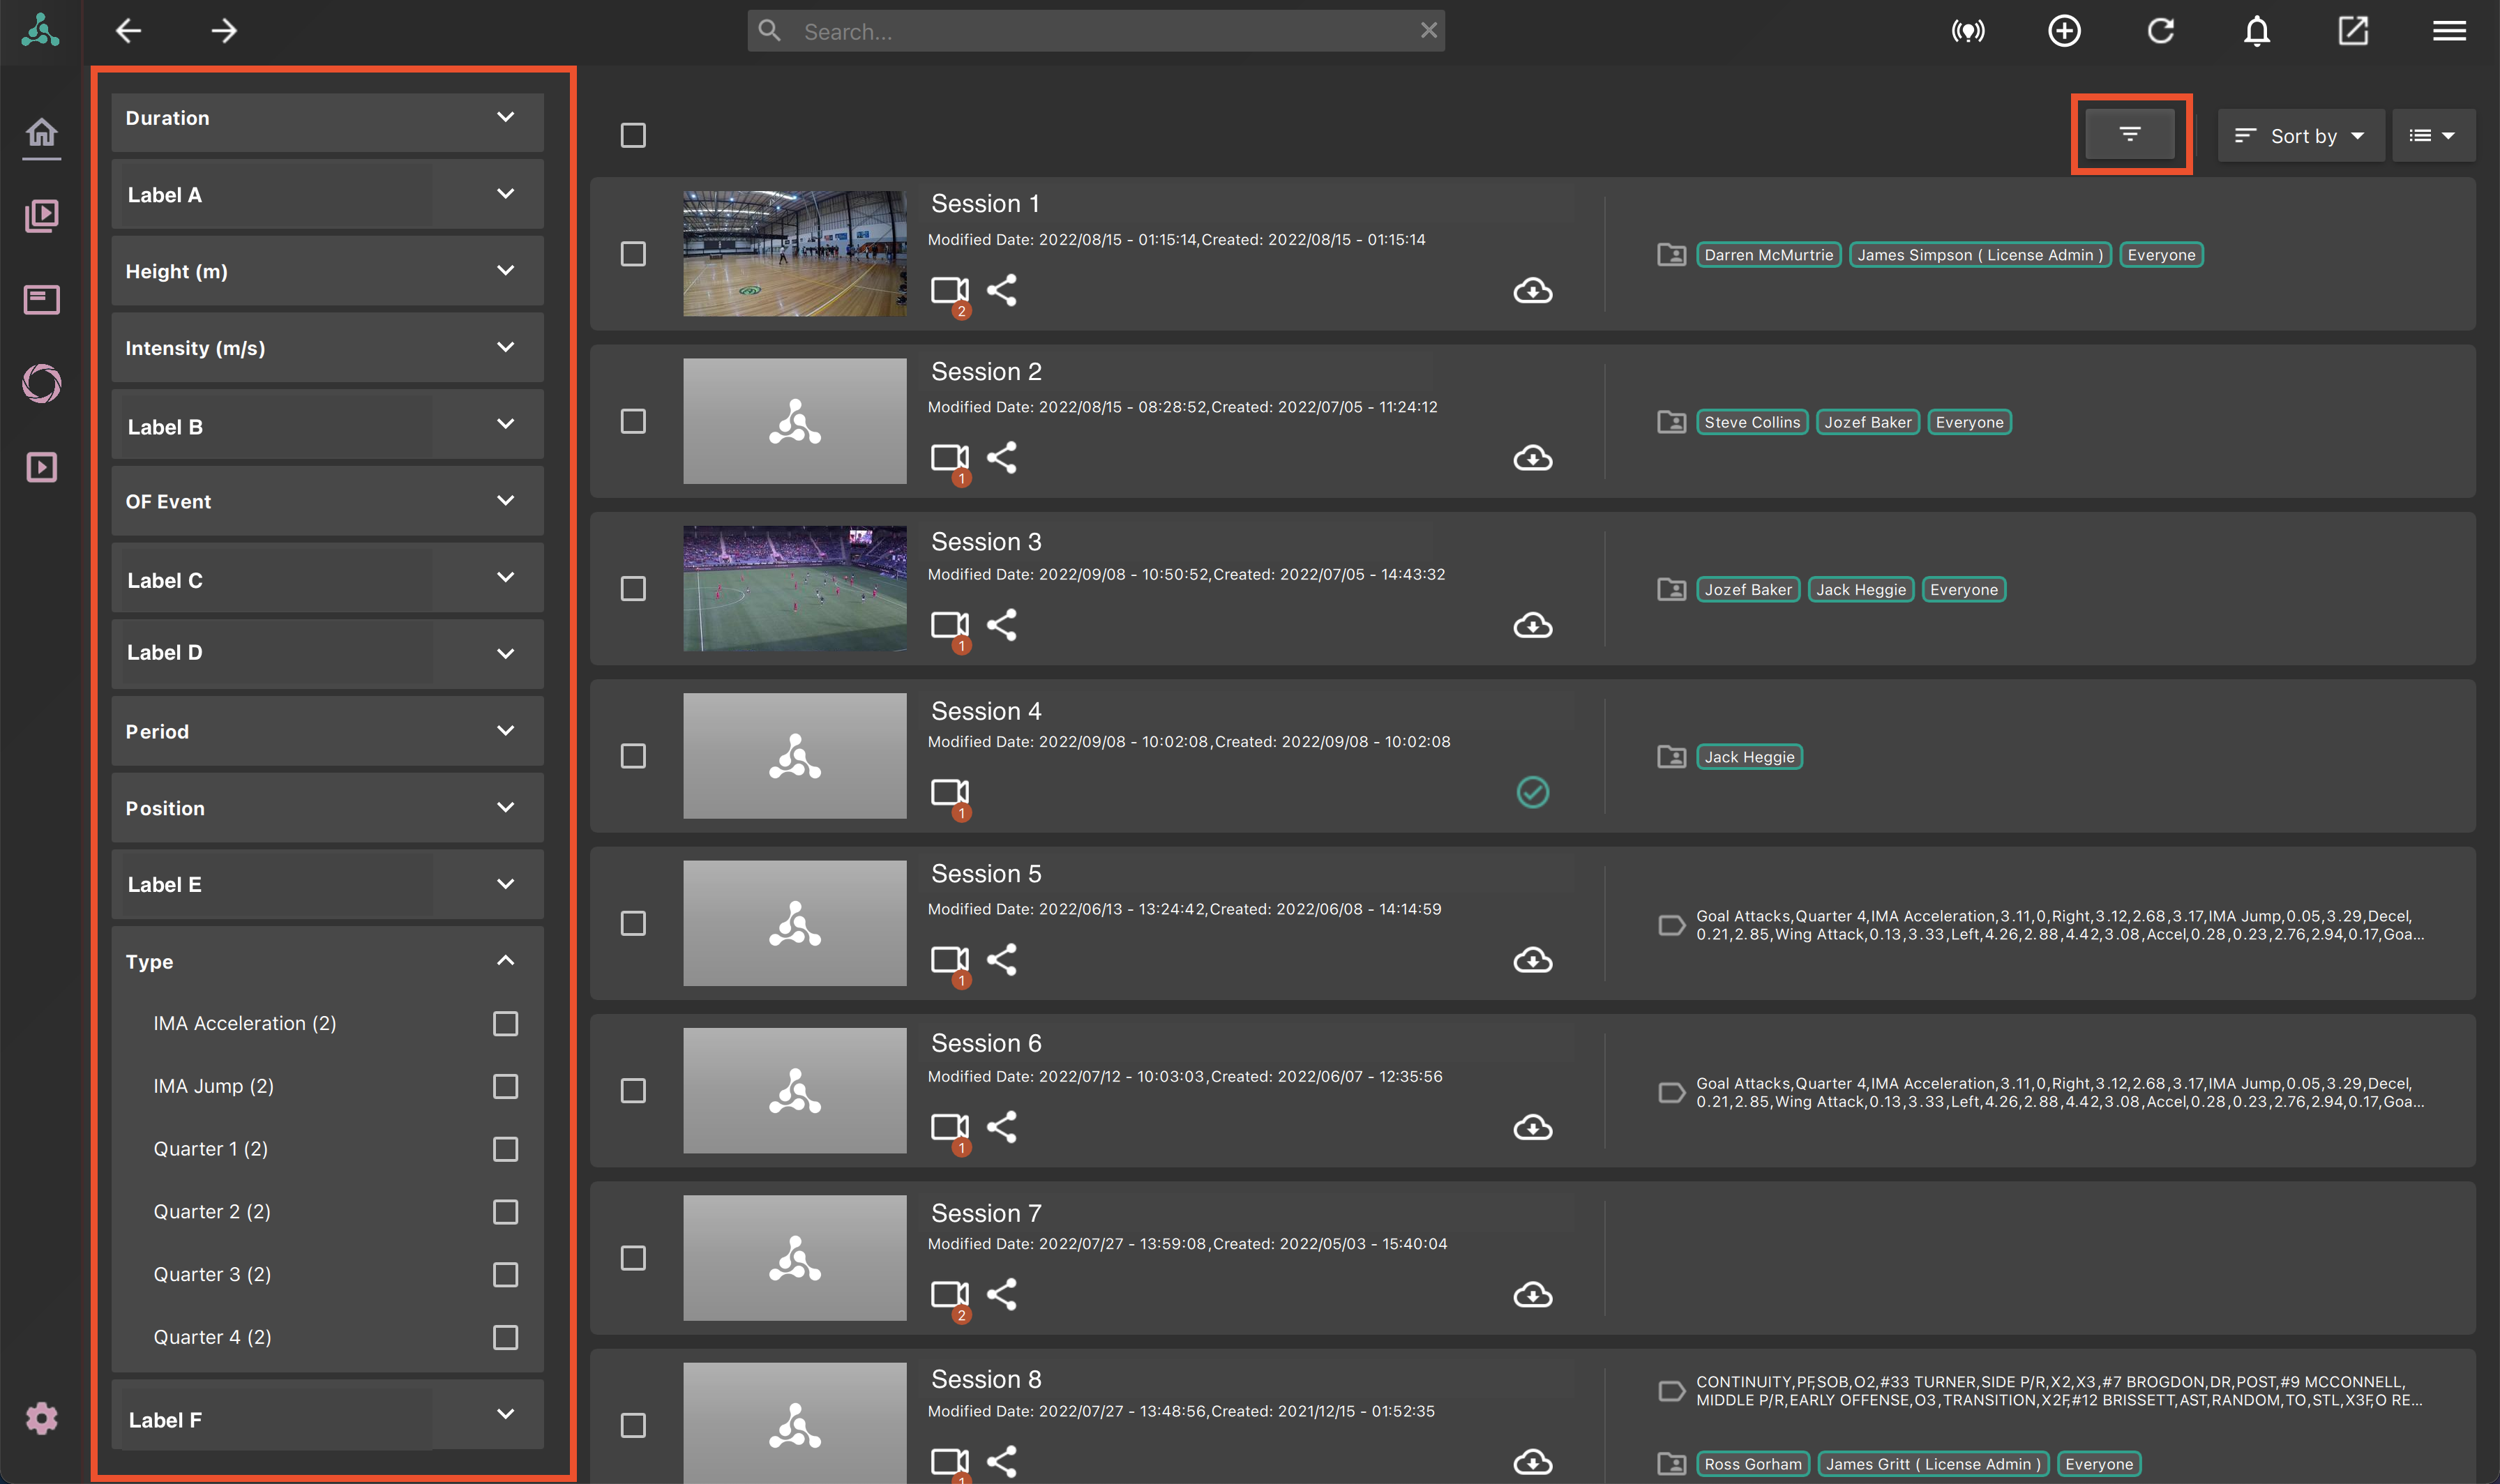
Task: Click the folder icon for Session 1
Action: [x=1671, y=255]
